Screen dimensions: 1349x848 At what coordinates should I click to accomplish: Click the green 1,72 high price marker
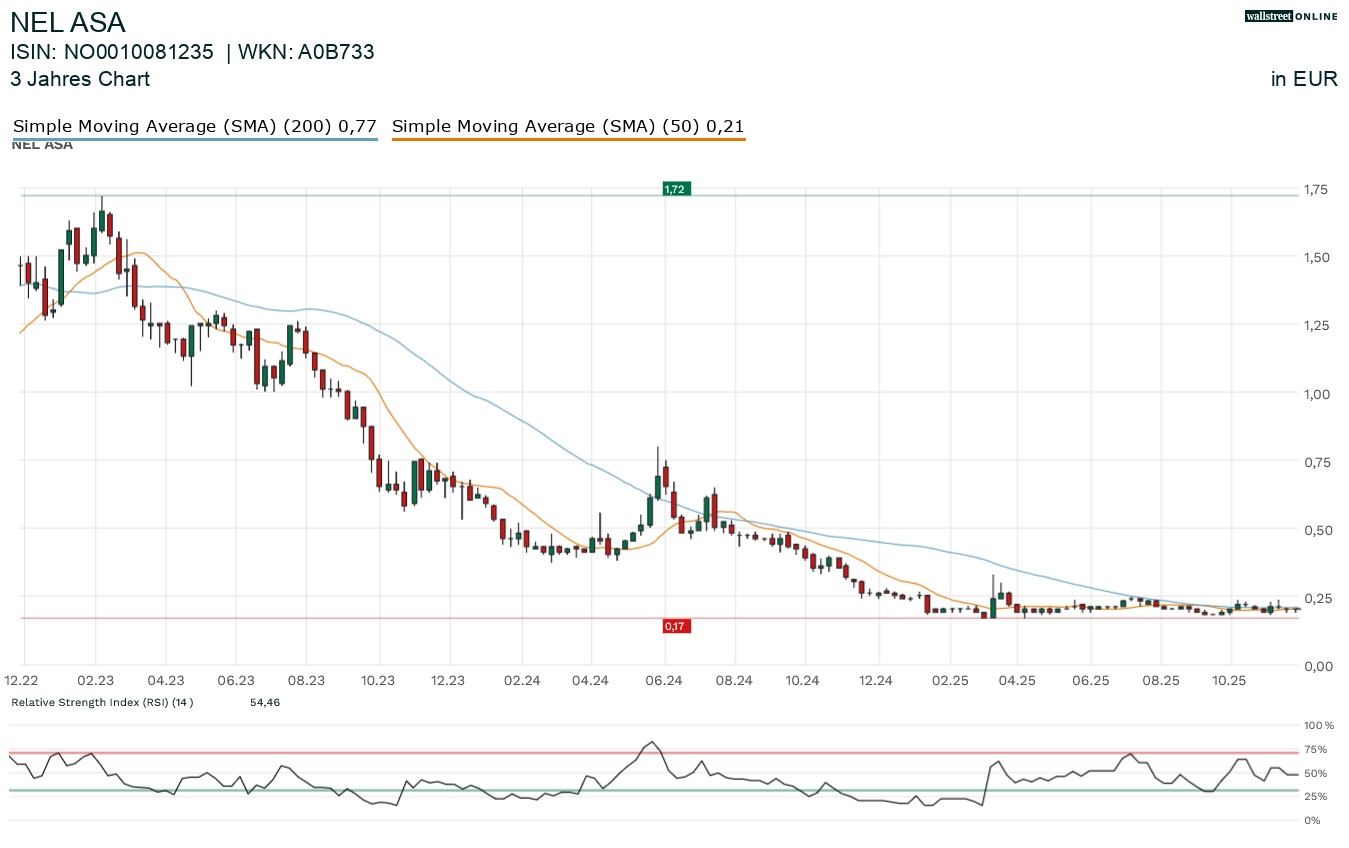pyautogui.click(x=677, y=189)
